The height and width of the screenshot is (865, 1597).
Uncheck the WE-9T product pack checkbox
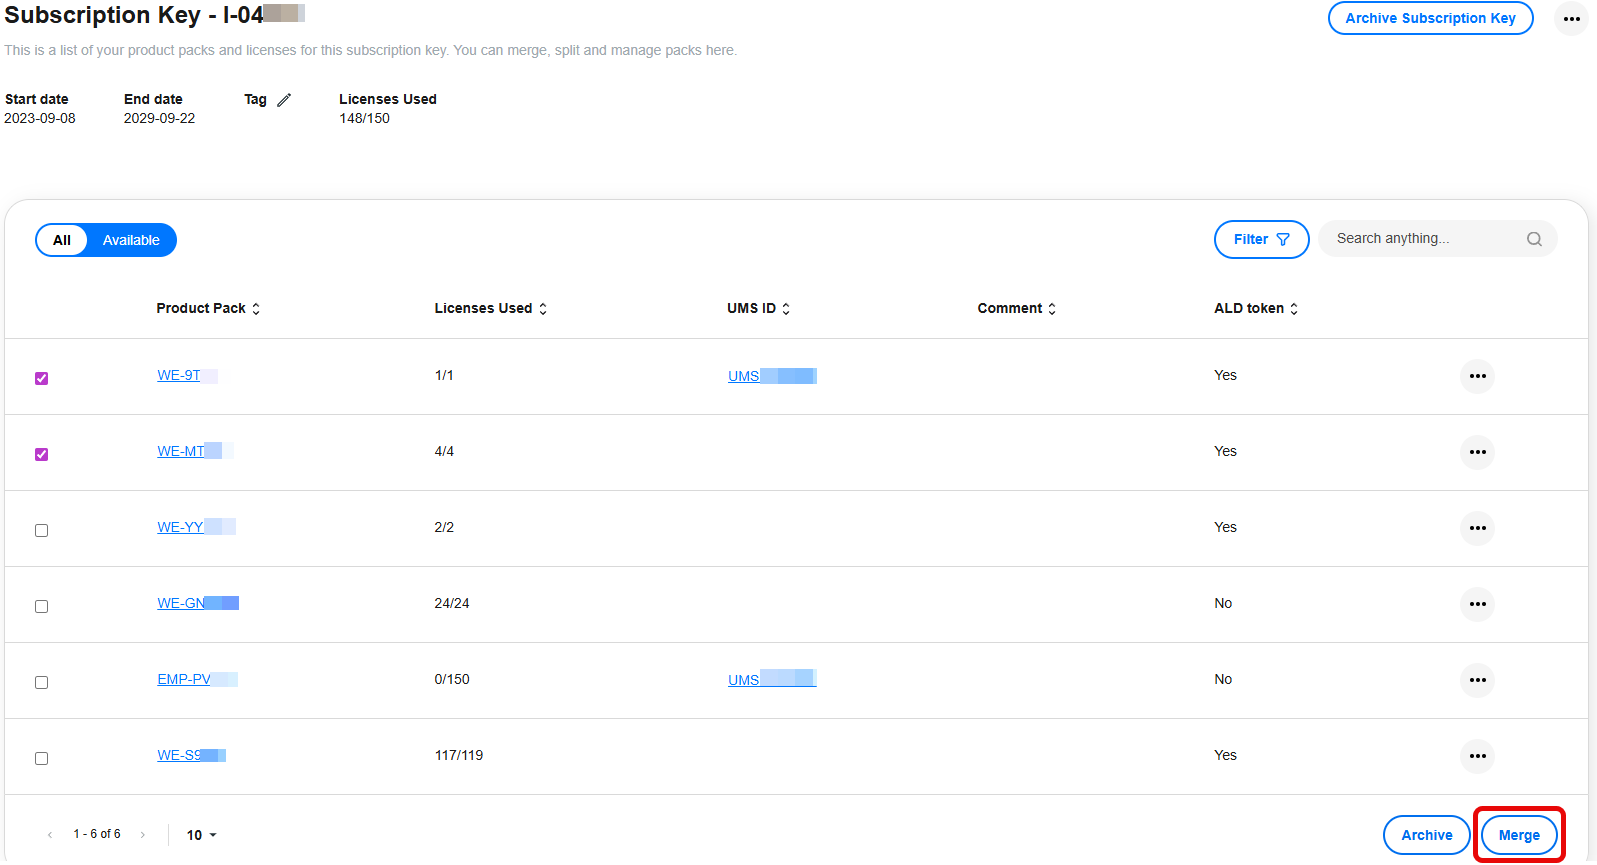pyautogui.click(x=42, y=379)
